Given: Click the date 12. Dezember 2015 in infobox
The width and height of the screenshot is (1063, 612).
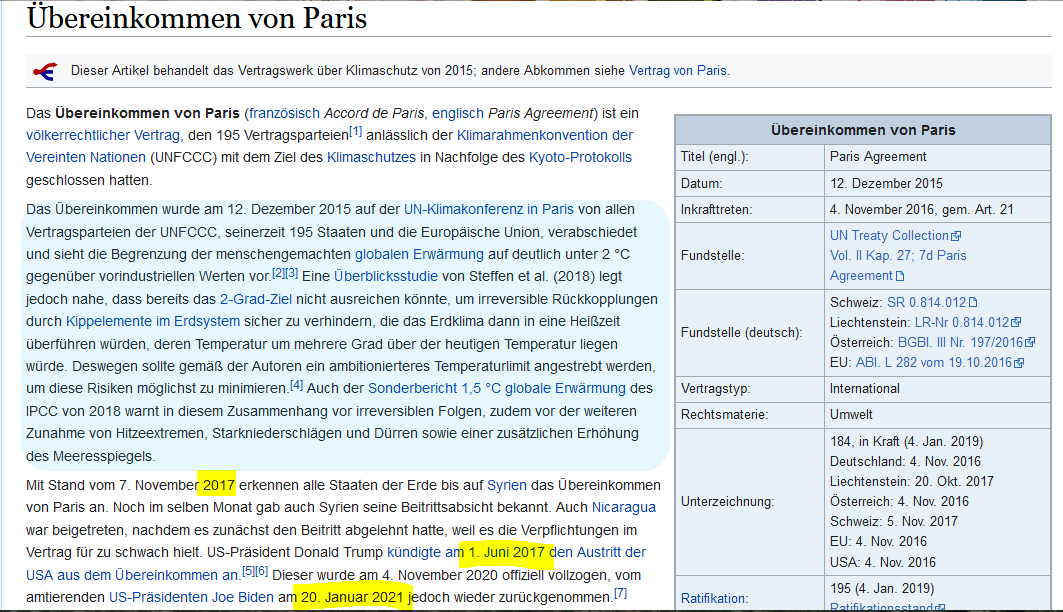Looking at the screenshot, I should point(886,184).
